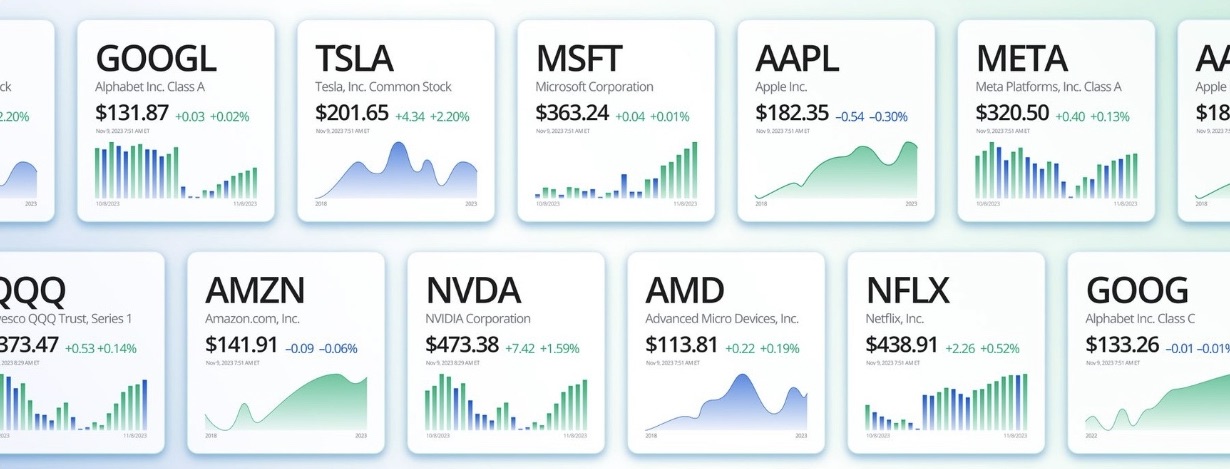Select the NVIDIA Corporation company name
This screenshot has width=1230, height=469.
(478, 319)
